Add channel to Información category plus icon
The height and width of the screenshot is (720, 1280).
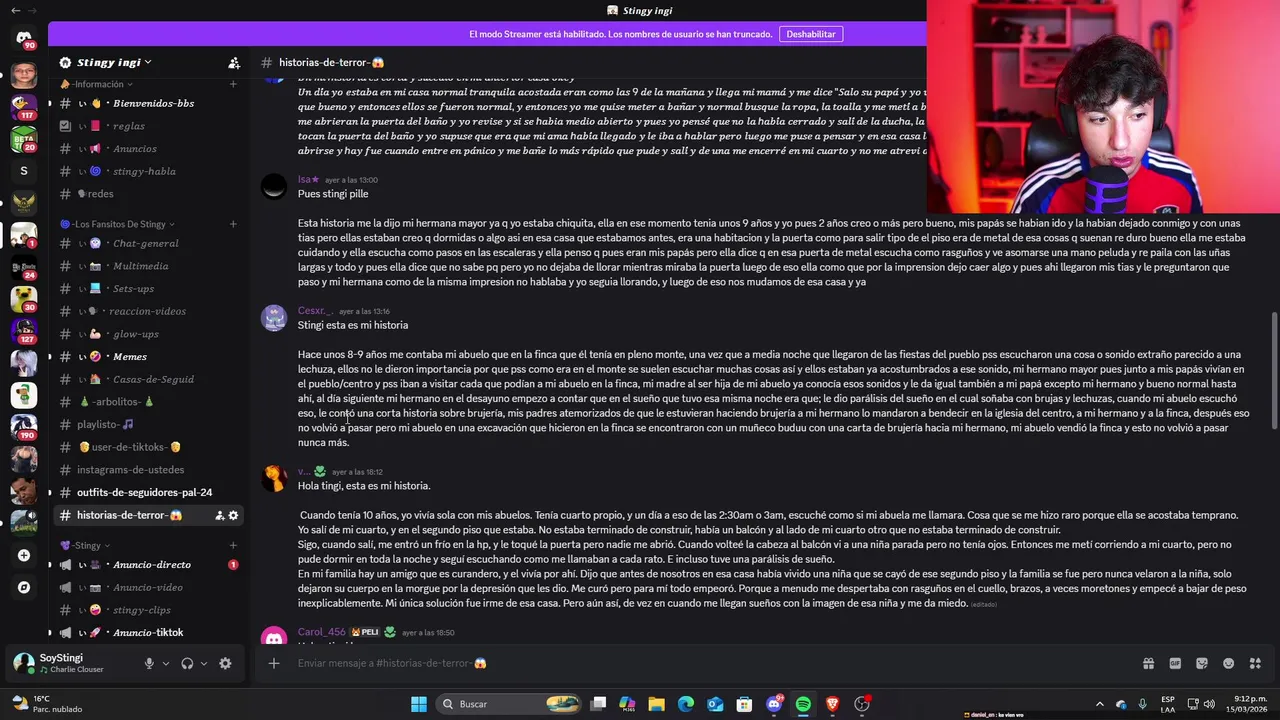tap(233, 84)
